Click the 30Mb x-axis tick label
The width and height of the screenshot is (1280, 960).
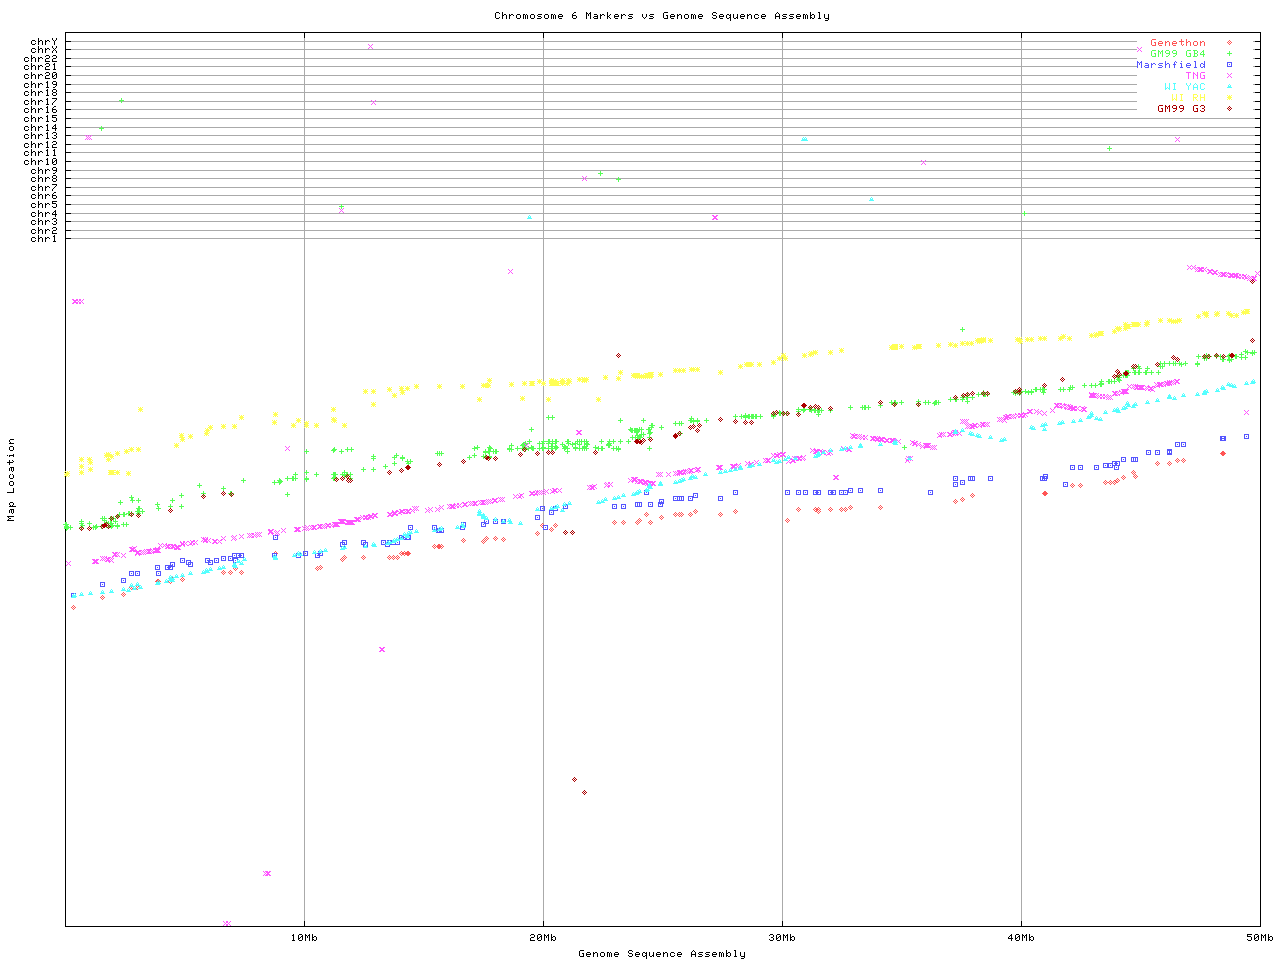pyautogui.click(x=782, y=937)
